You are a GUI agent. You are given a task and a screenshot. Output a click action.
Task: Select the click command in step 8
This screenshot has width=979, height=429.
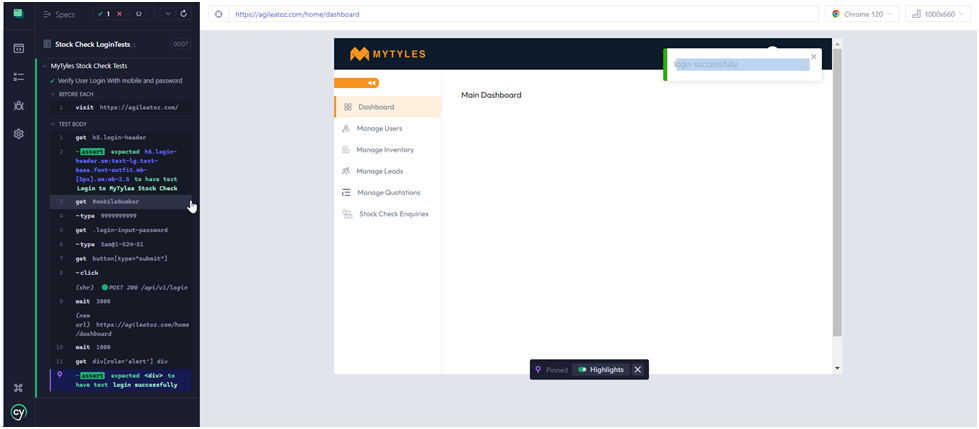pos(121,273)
